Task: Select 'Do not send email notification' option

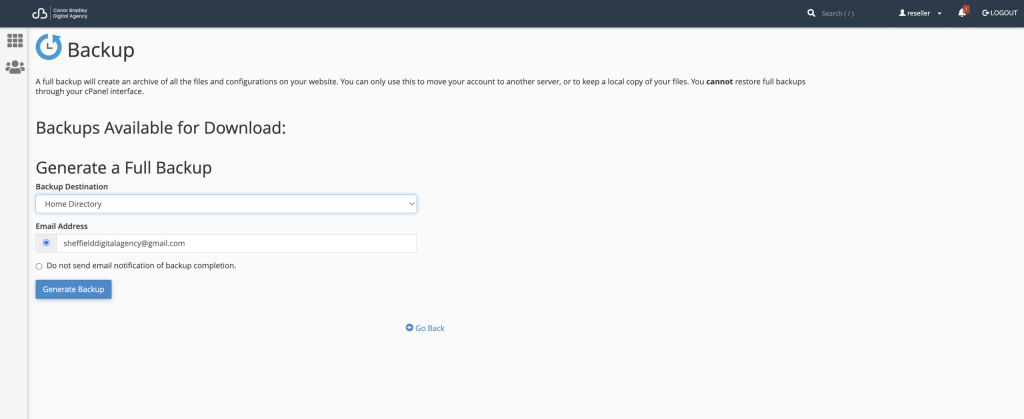Action: click(x=39, y=266)
